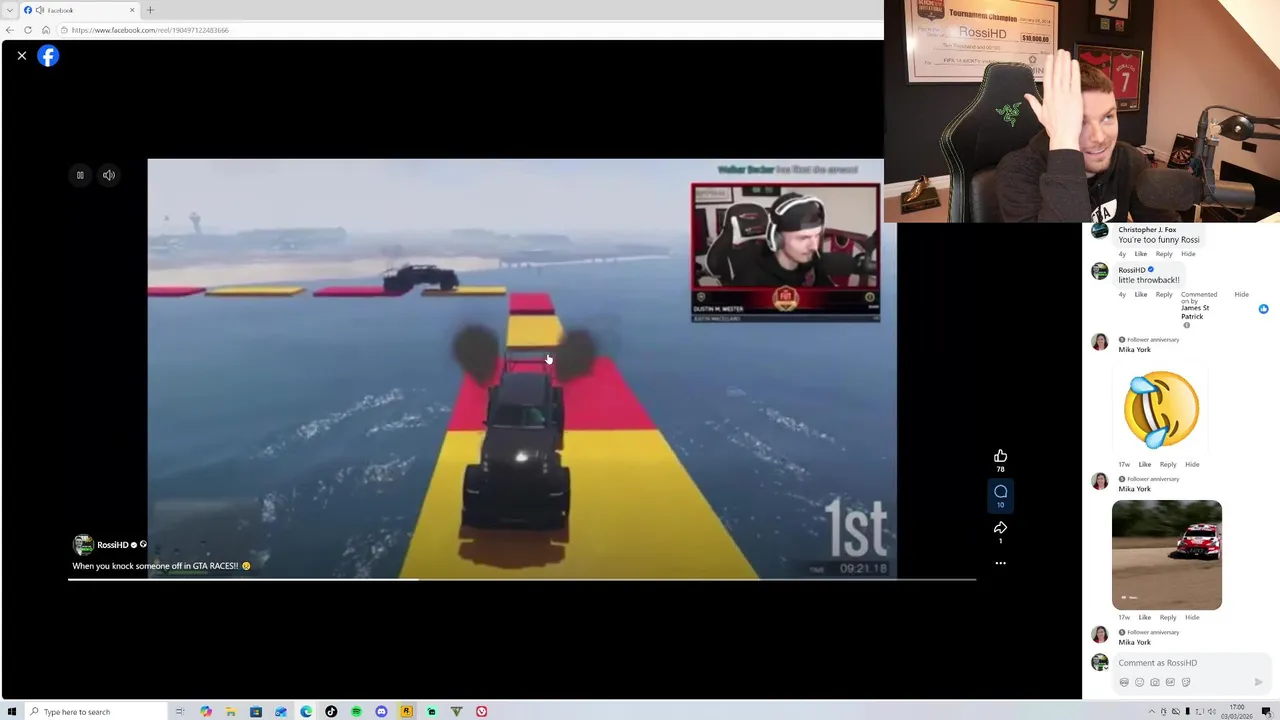Click Like under Christopher J. Fox's comment

(1140, 254)
